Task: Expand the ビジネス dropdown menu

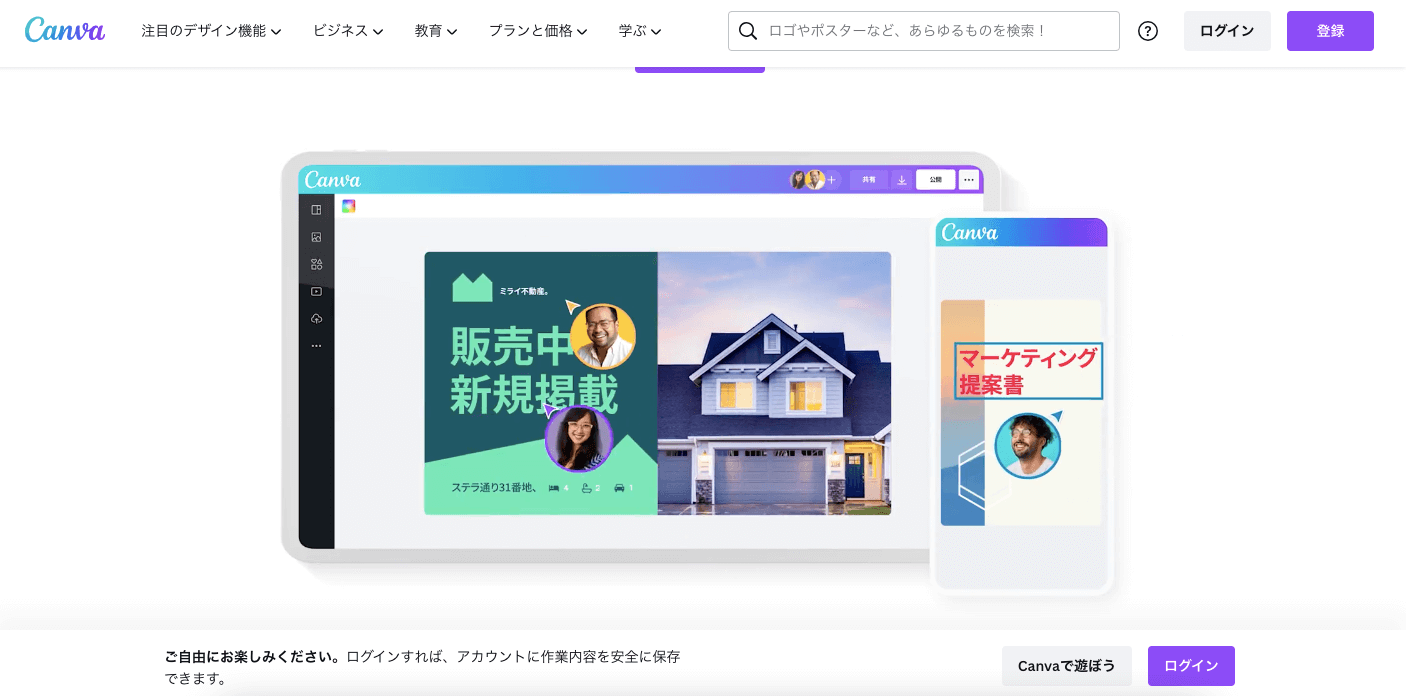Action: pyautogui.click(x=348, y=31)
